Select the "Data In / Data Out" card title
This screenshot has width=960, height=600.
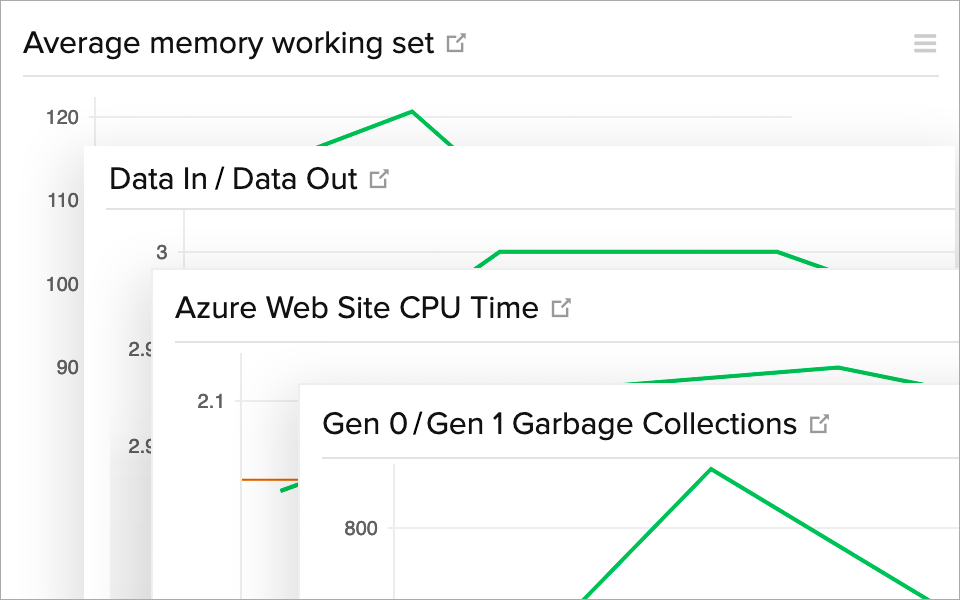tap(232, 178)
